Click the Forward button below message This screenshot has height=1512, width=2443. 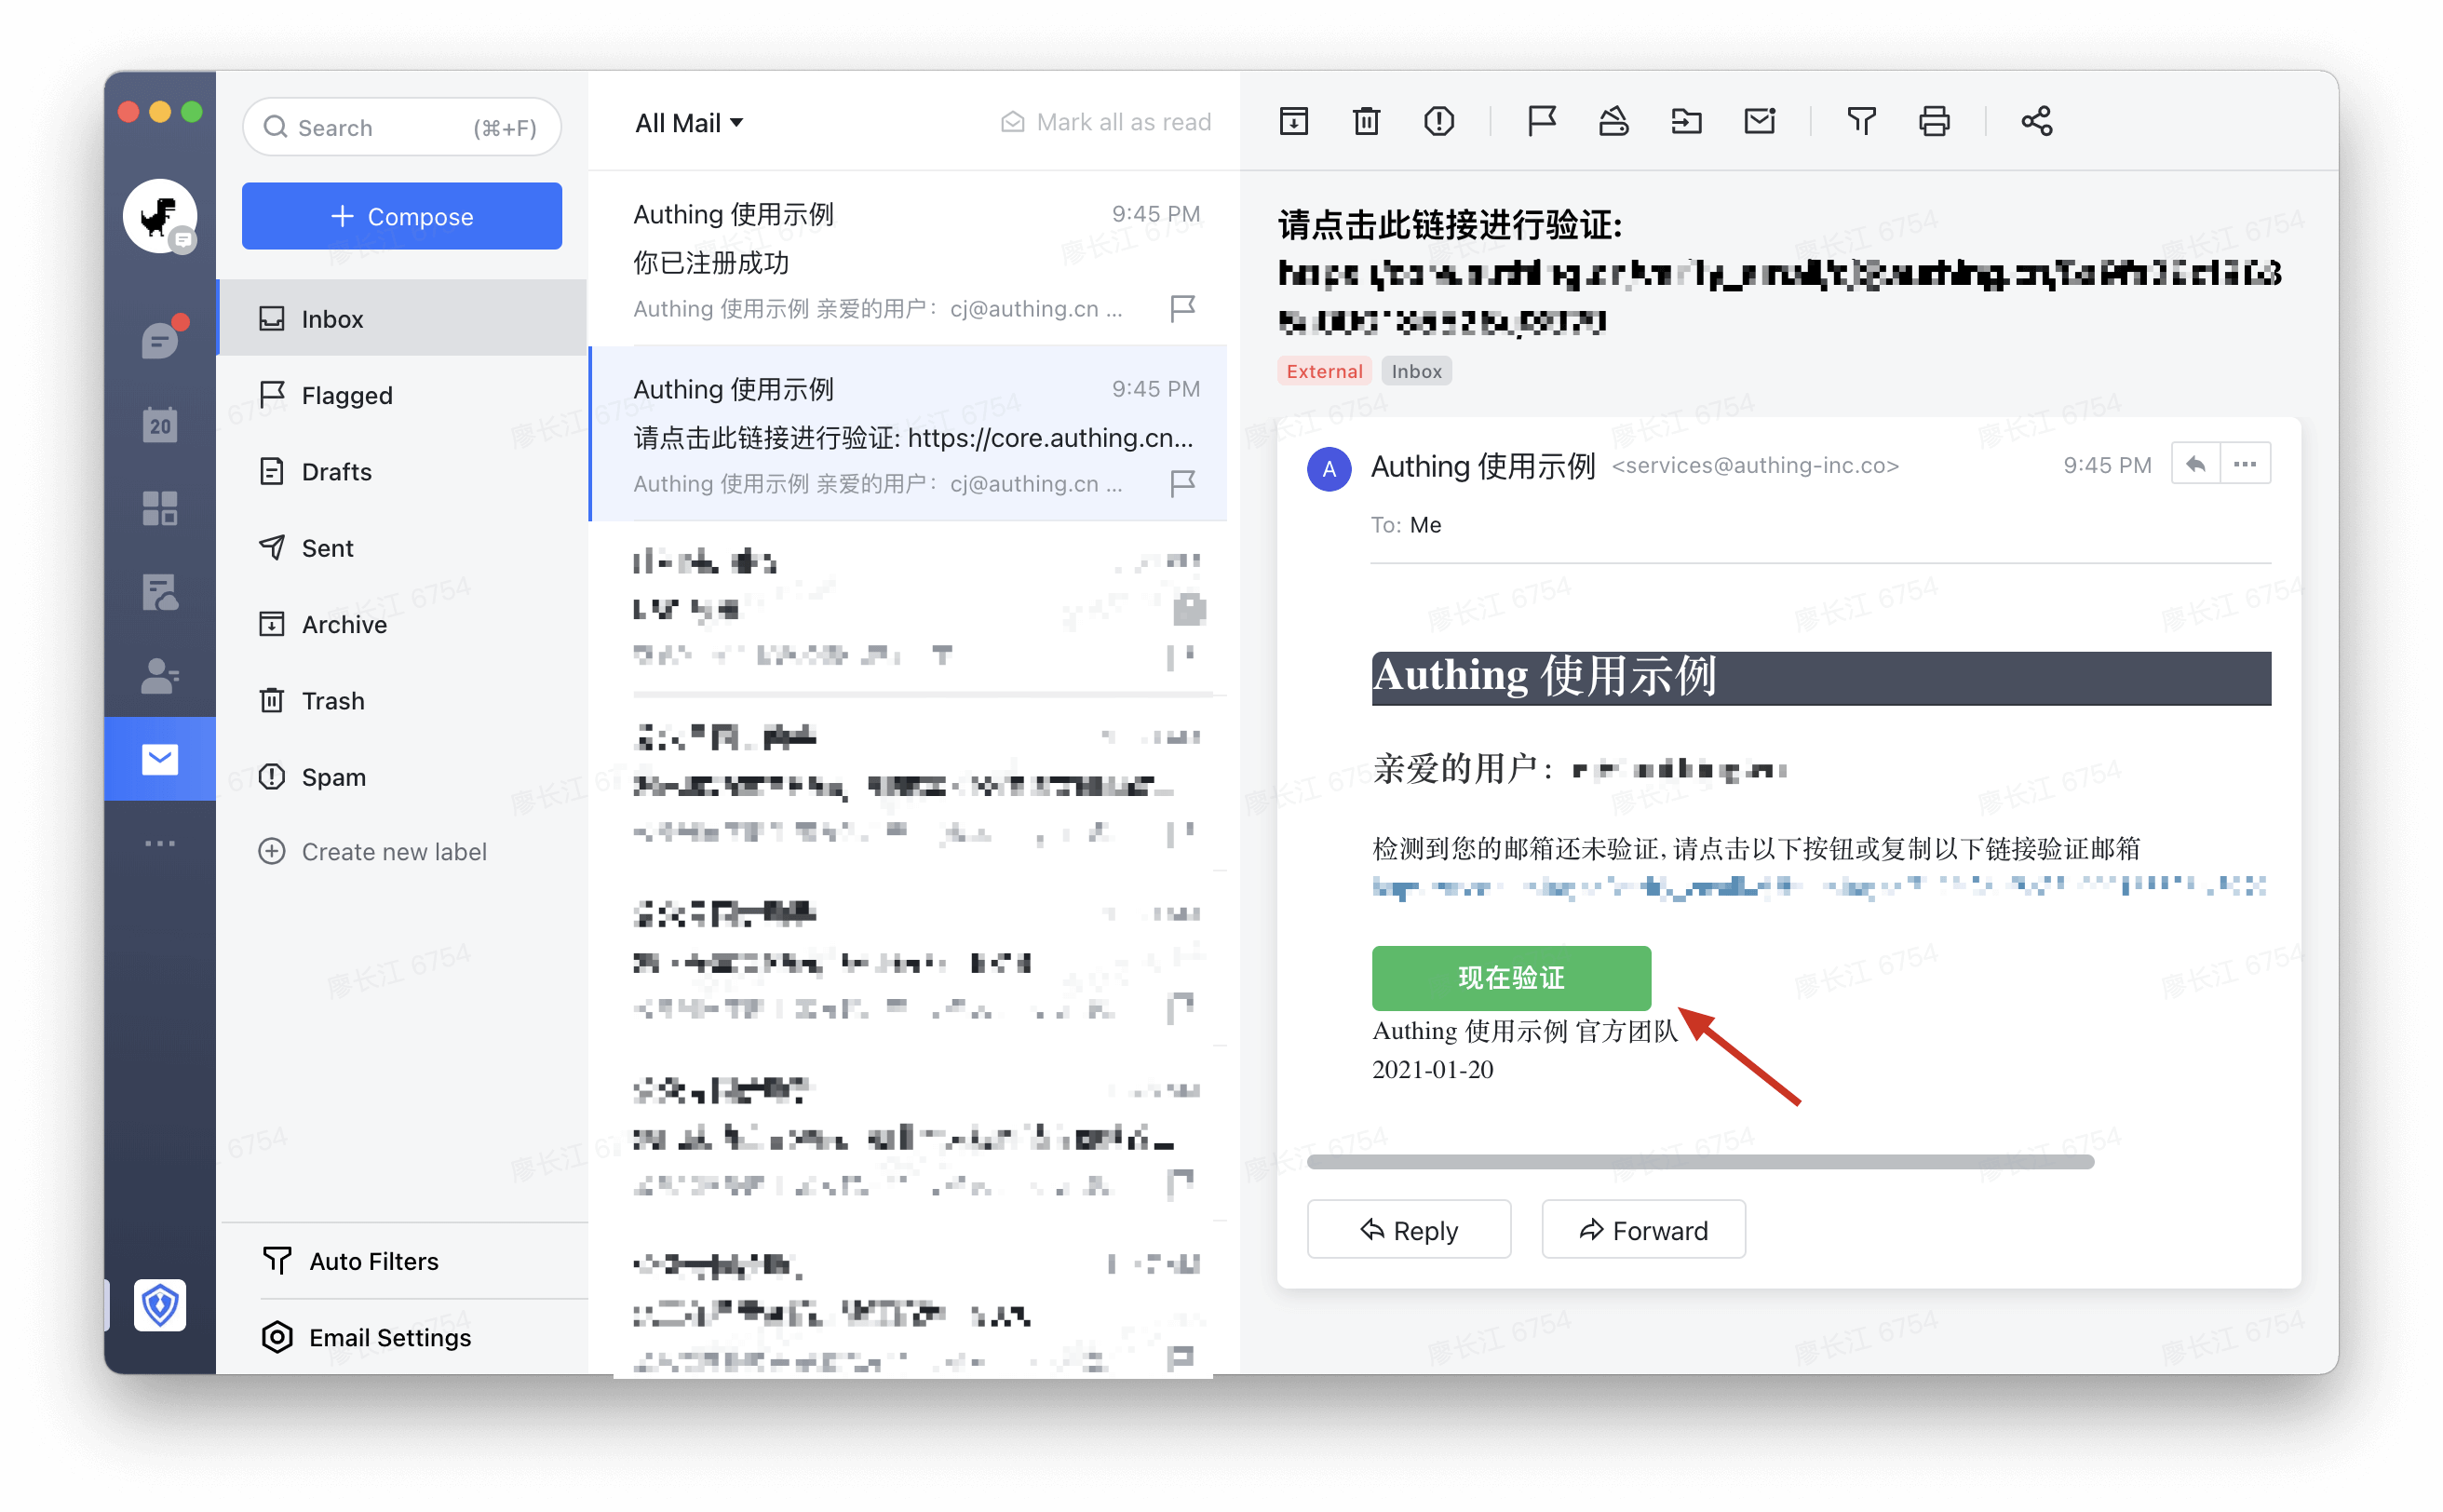(1643, 1230)
